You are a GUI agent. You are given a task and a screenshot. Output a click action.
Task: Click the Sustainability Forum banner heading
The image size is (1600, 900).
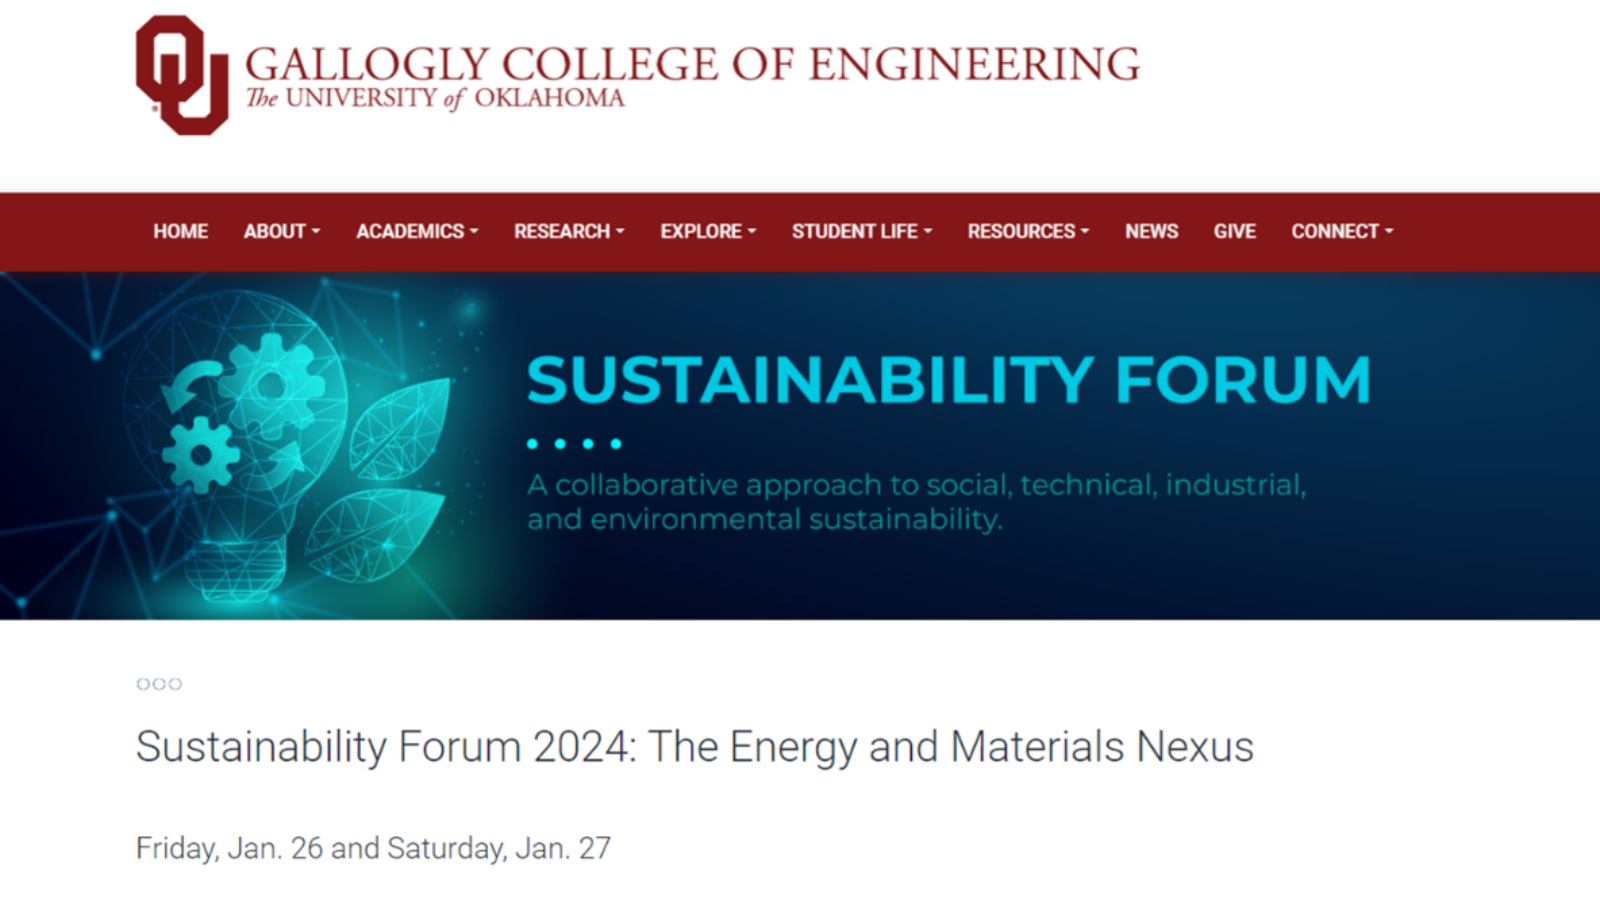(948, 380)
